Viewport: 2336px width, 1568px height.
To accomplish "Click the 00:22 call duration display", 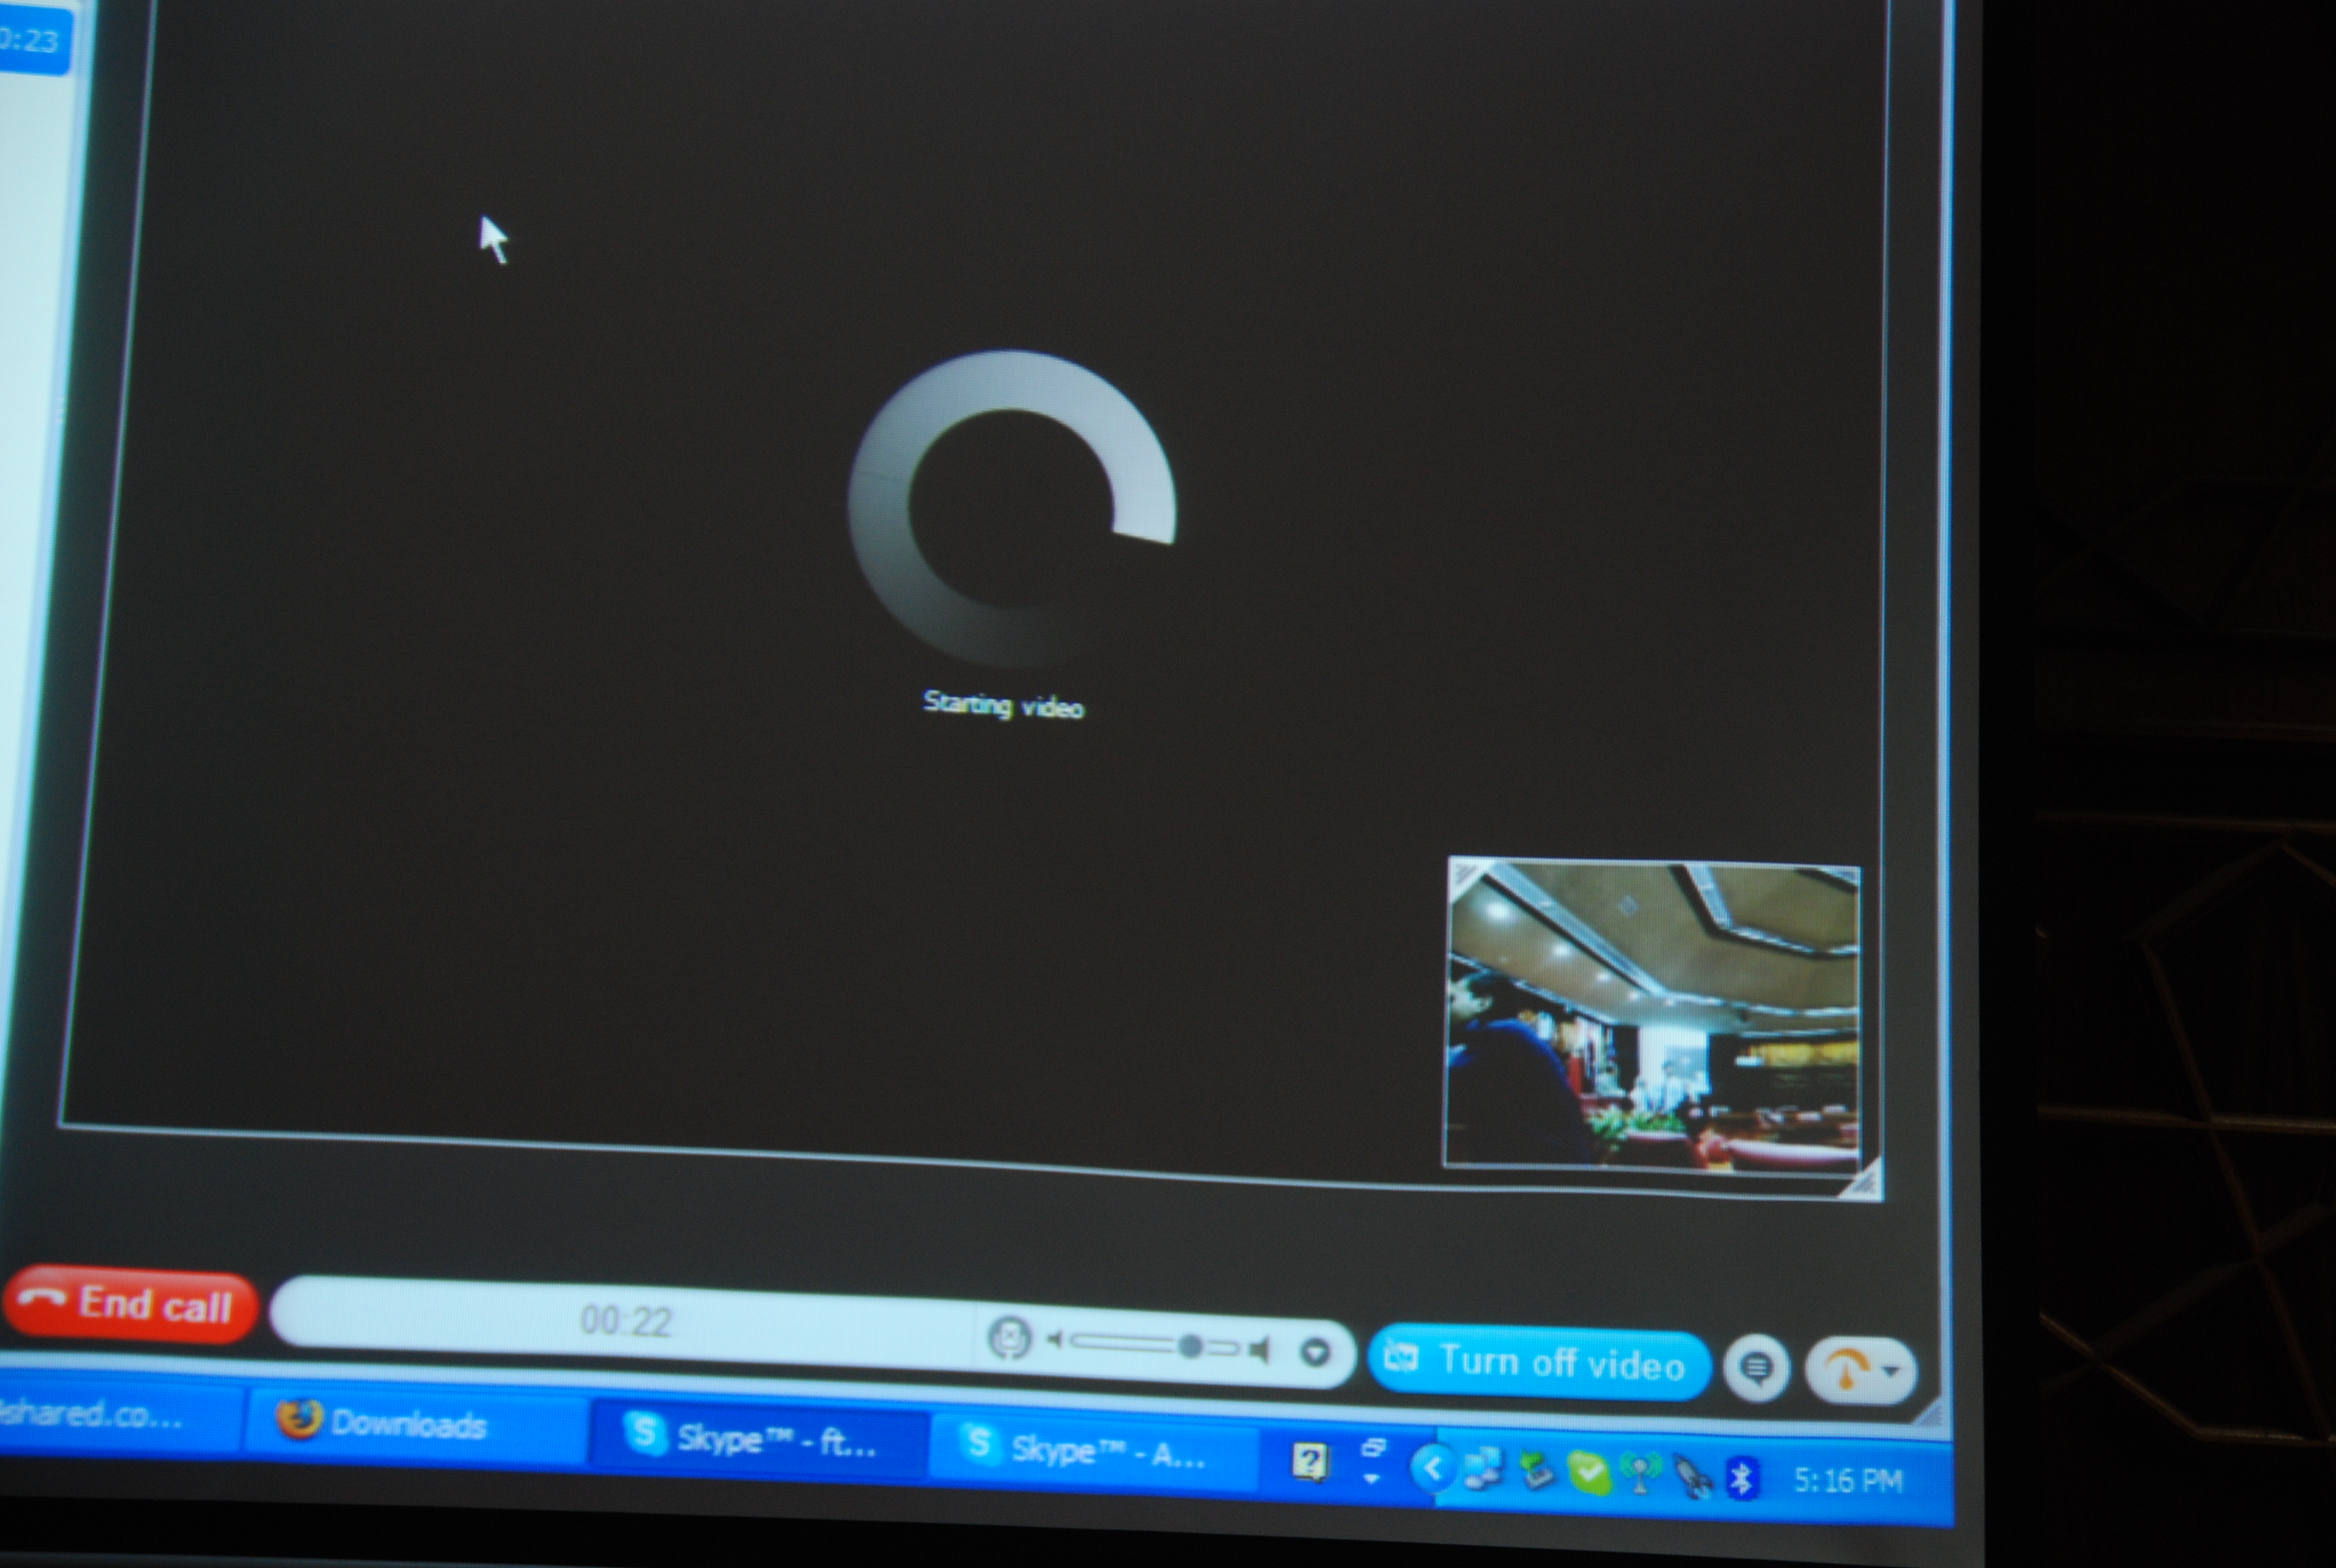I will pyautogui.click(x=626, y=1321).
